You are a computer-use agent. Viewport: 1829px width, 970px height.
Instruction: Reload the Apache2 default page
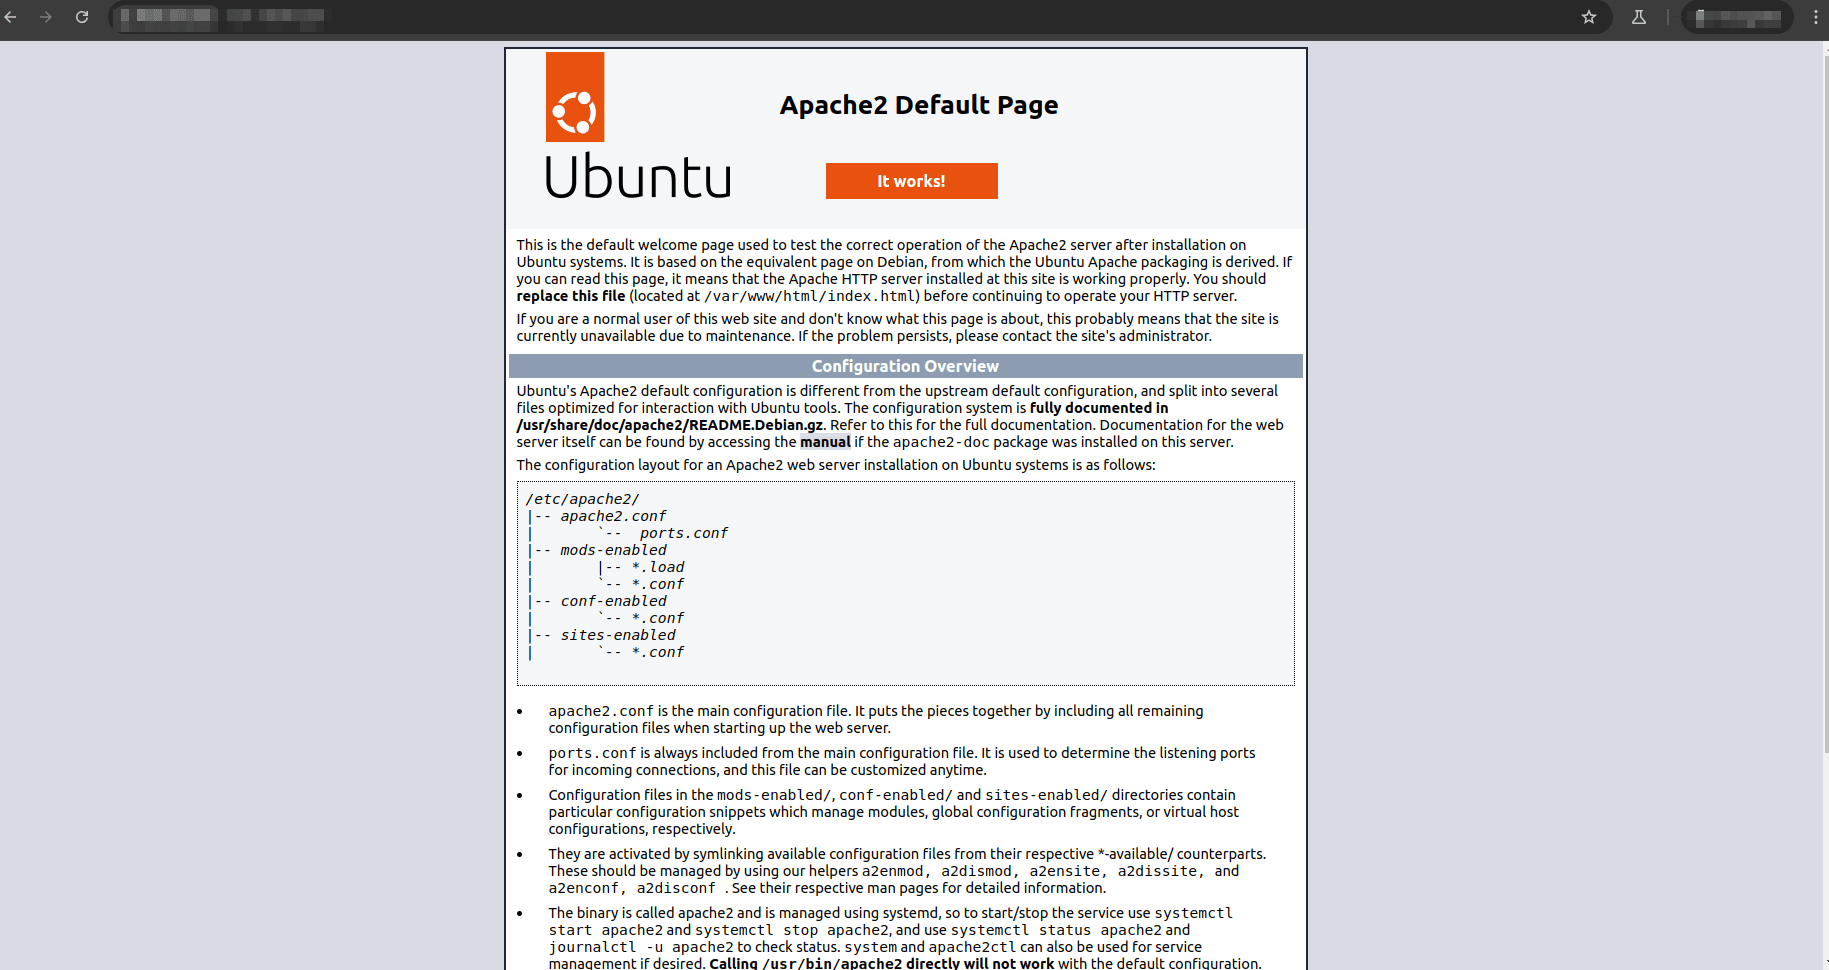(82, 16)
